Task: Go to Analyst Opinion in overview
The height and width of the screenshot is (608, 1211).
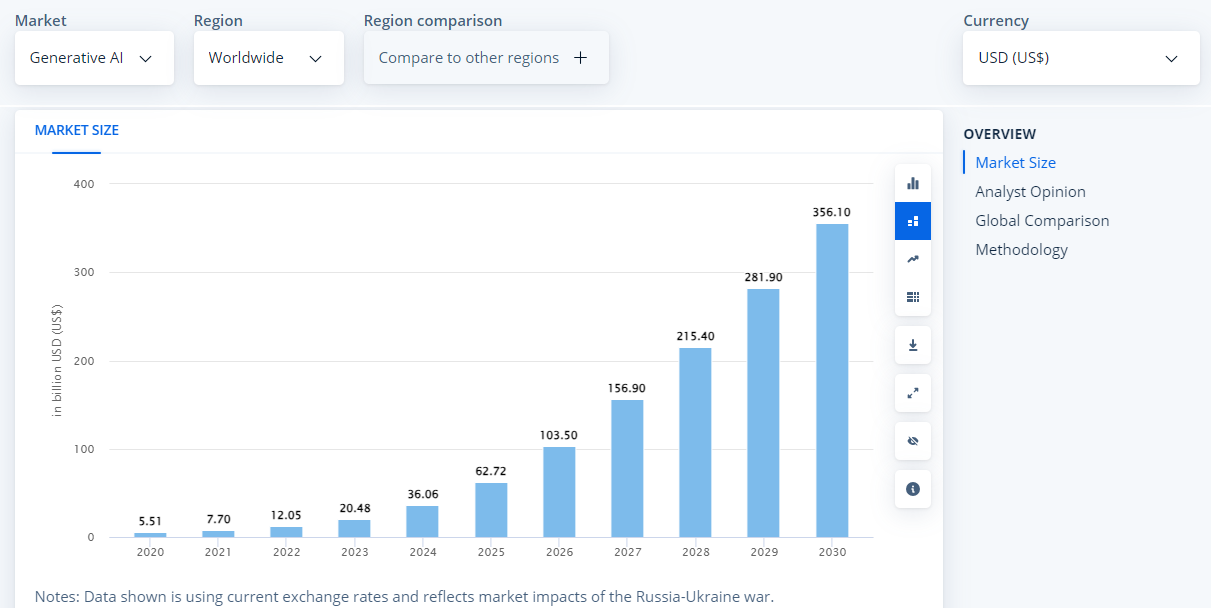Action: 1030,192
